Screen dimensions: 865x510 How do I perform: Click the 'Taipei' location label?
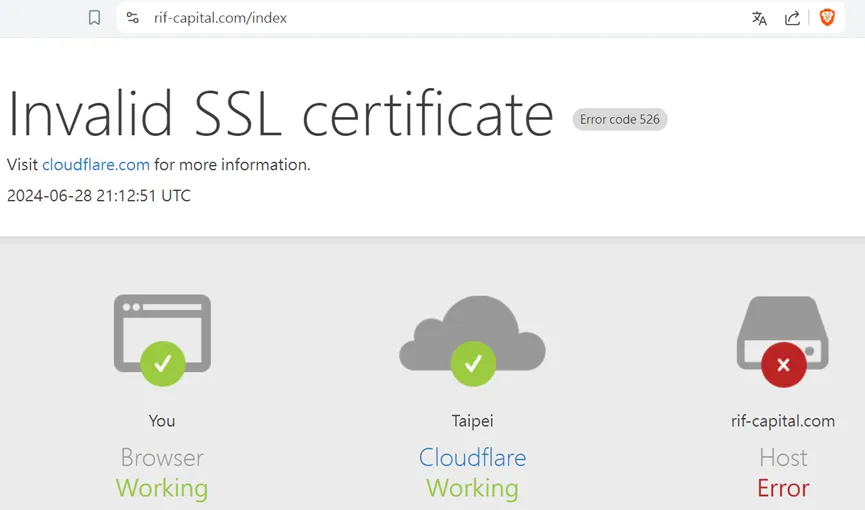click(472, 421)
